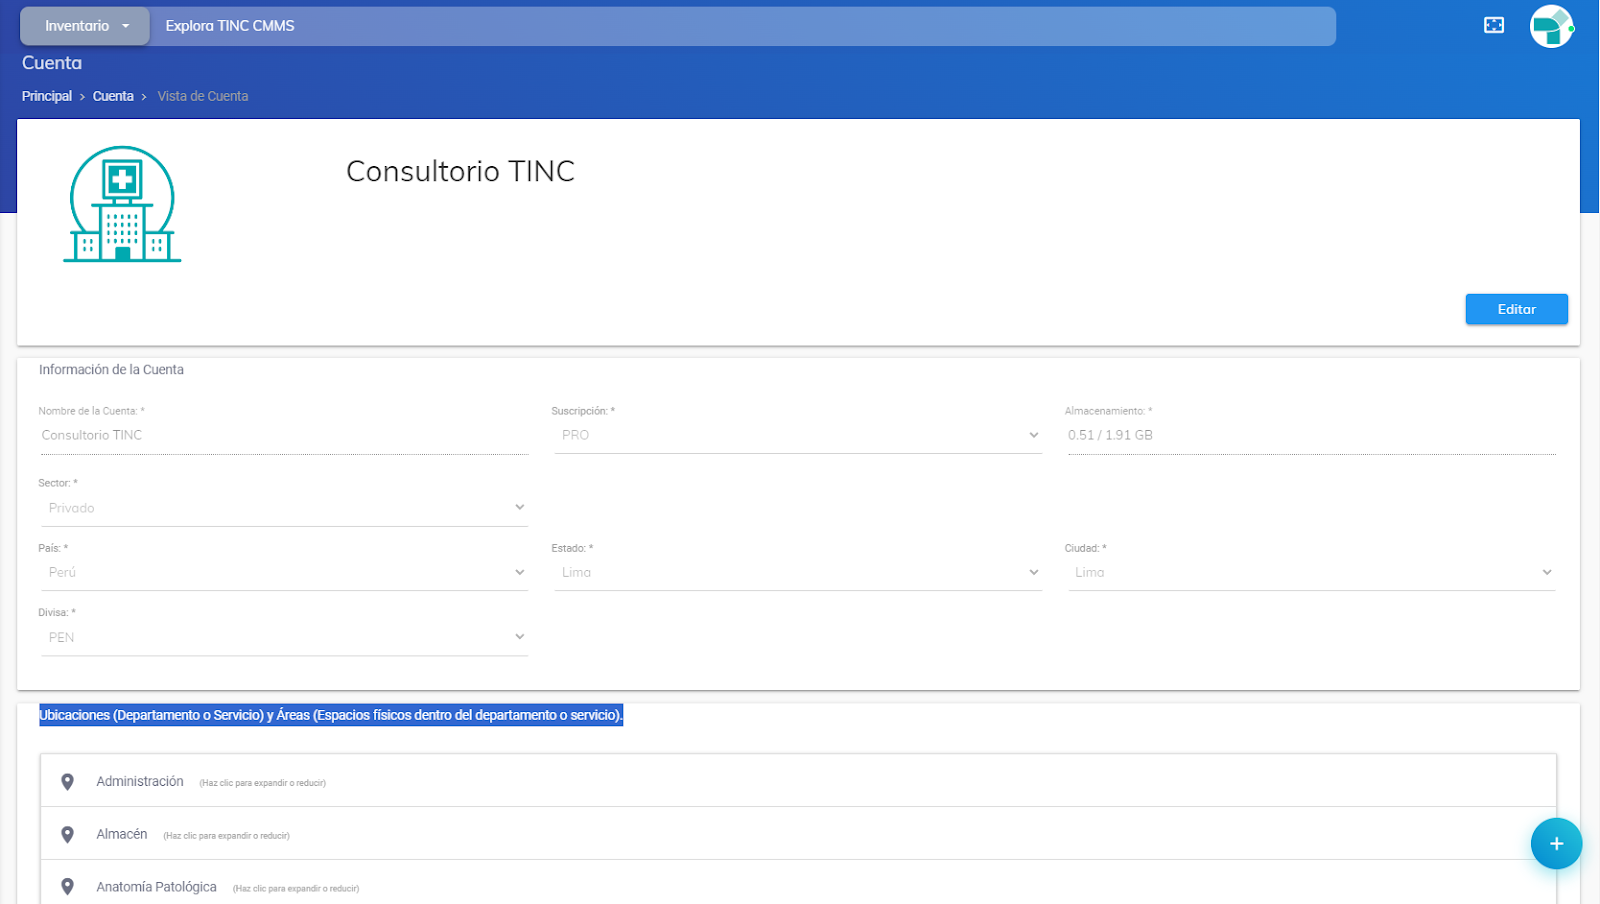Open the user profile avatar menu
The width and height of the screenshot is (1600, 904).
point(1550,27)
